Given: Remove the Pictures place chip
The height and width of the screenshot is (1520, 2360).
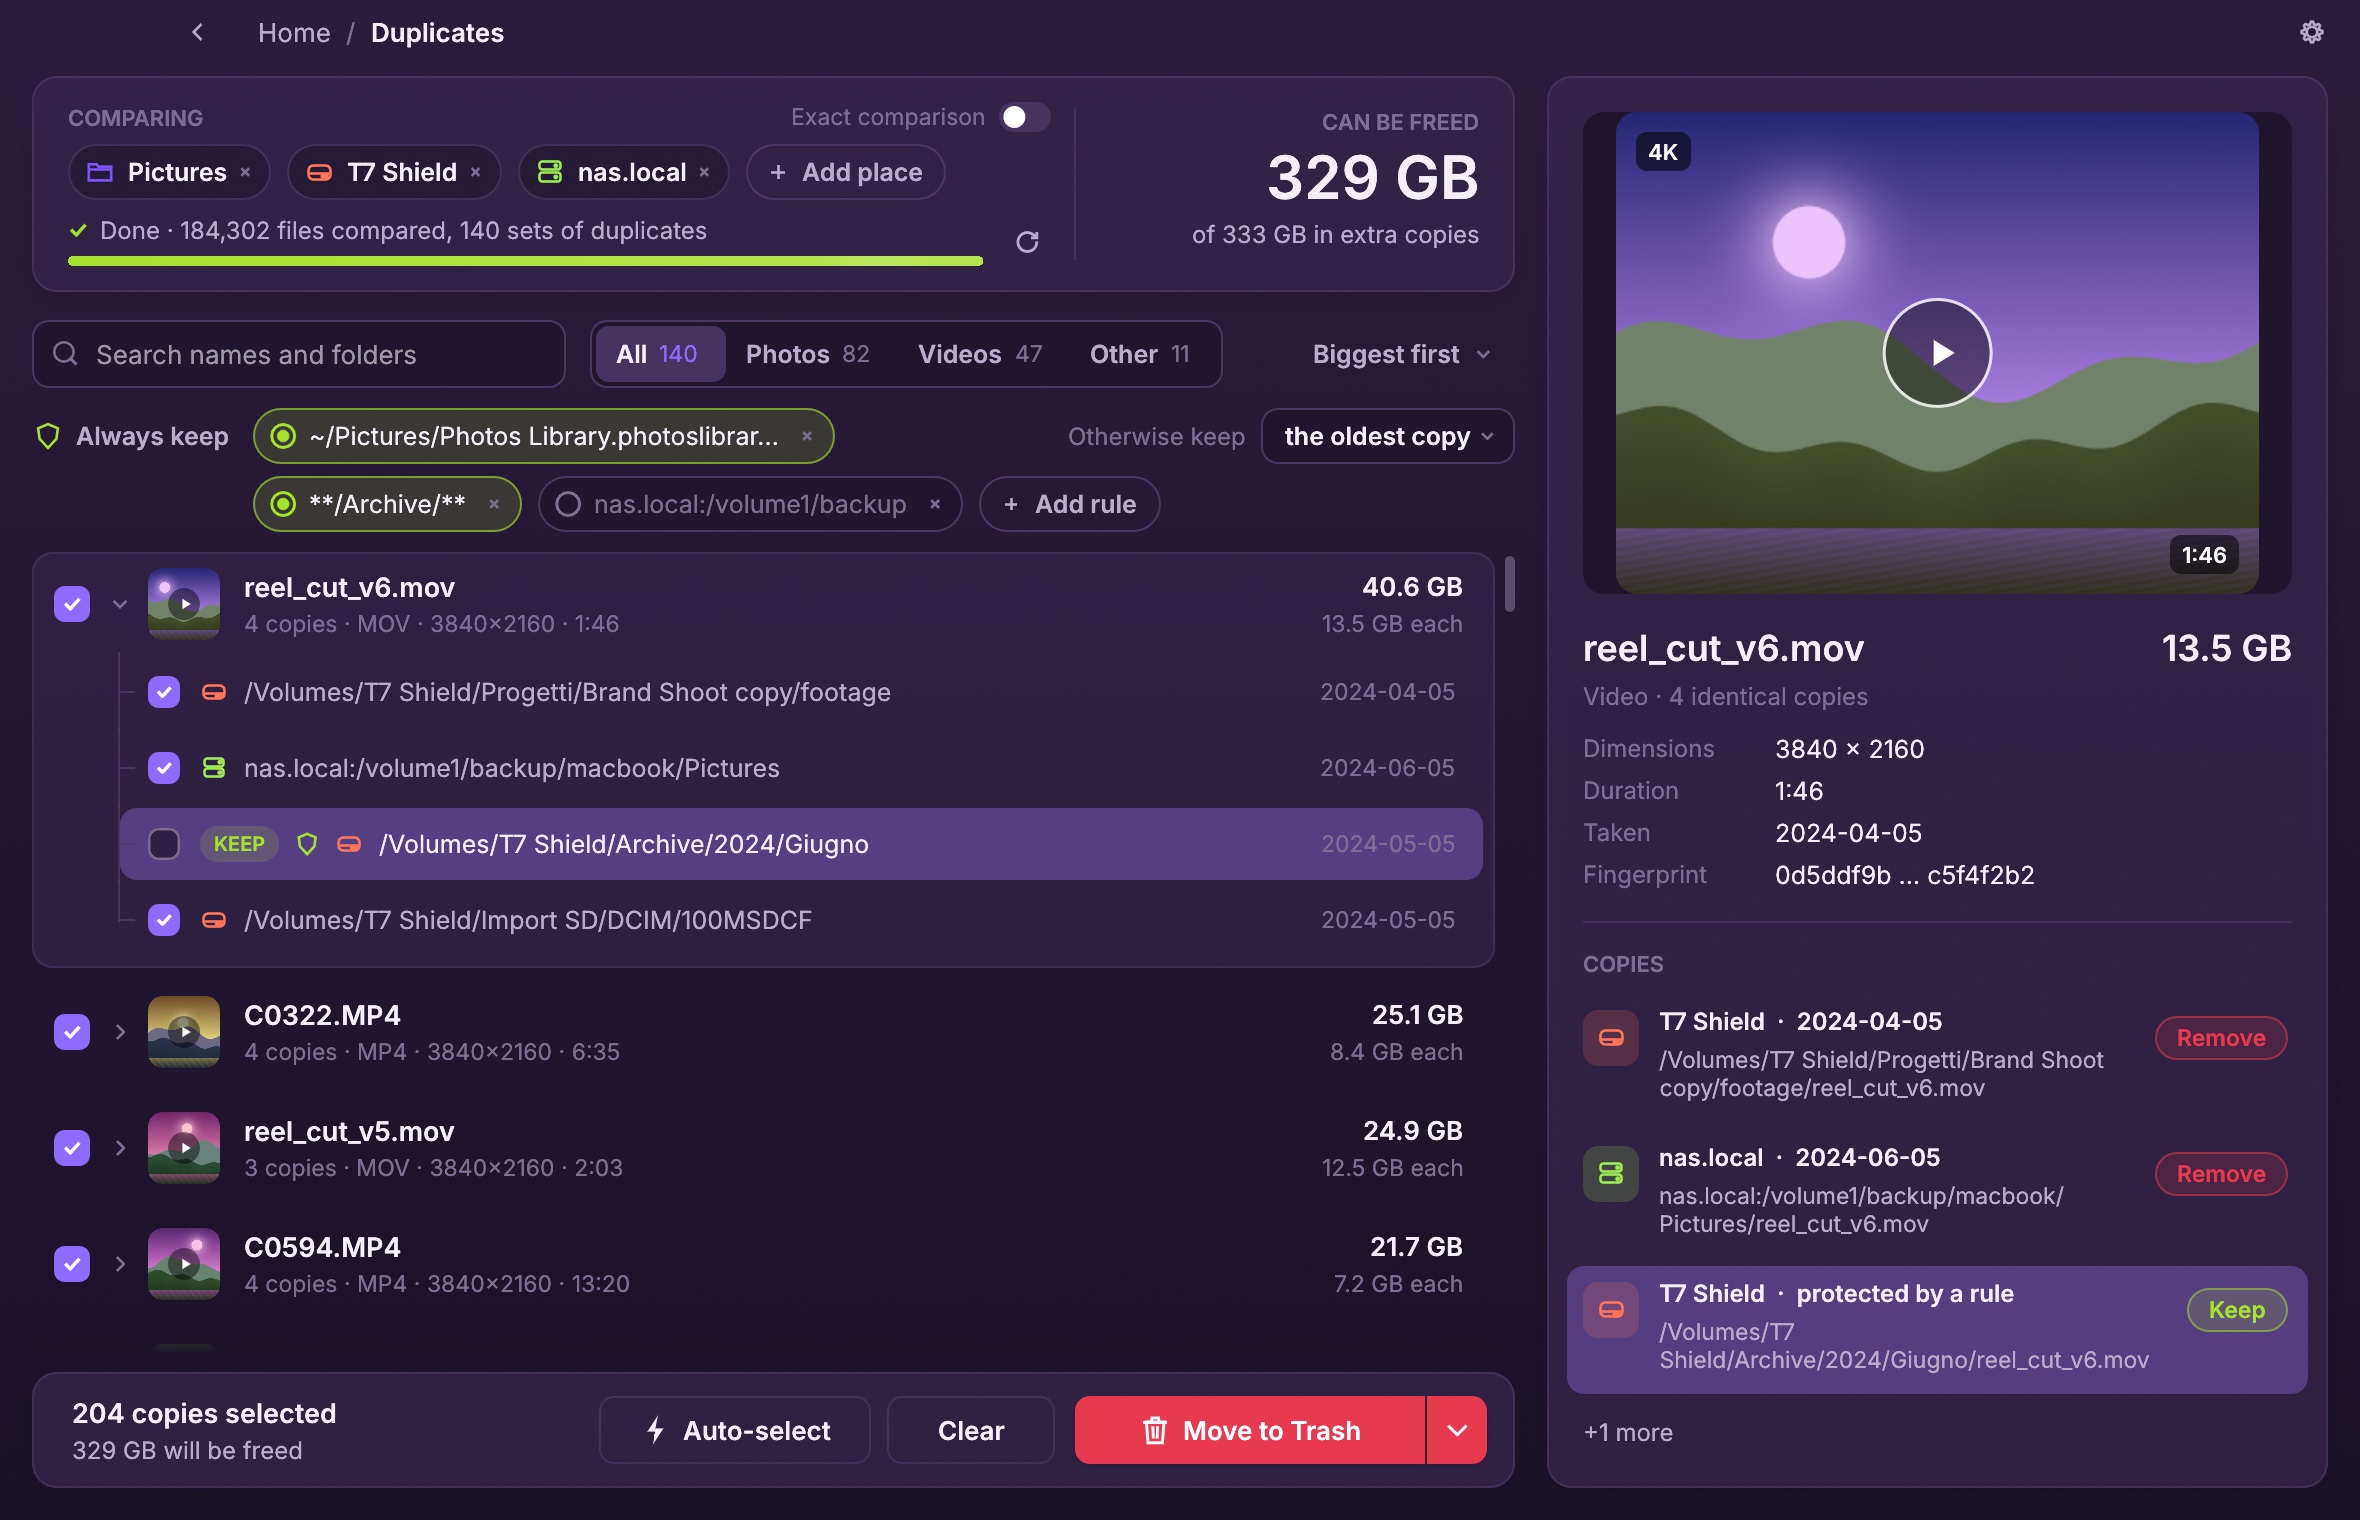Looking at the screenshot, I should 245,172.
